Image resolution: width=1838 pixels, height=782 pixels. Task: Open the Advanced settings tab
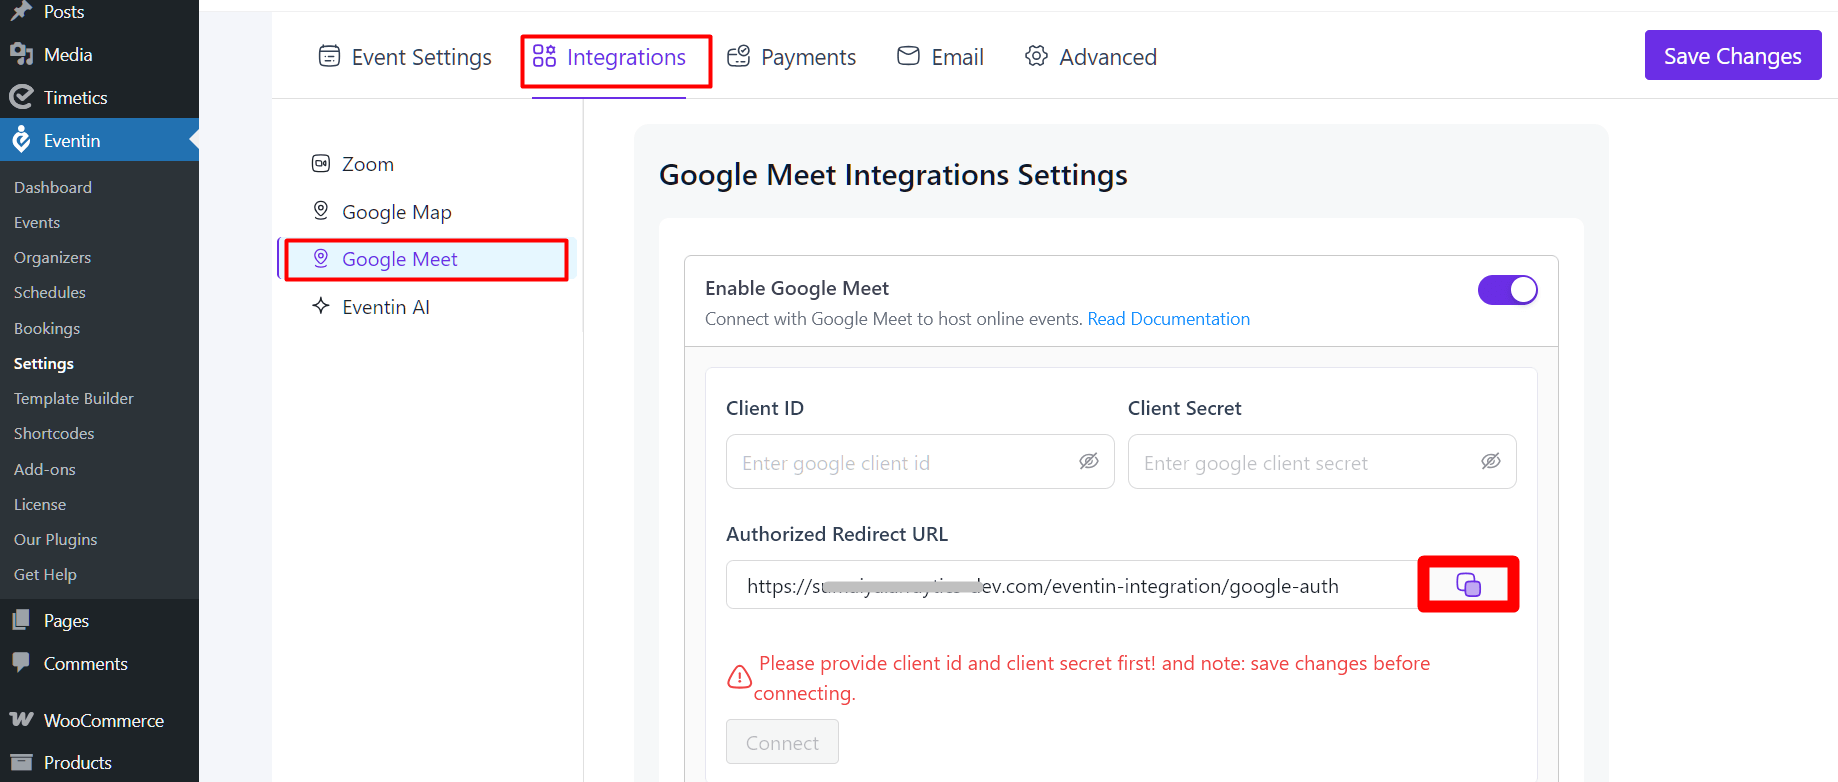(1091, 57)
